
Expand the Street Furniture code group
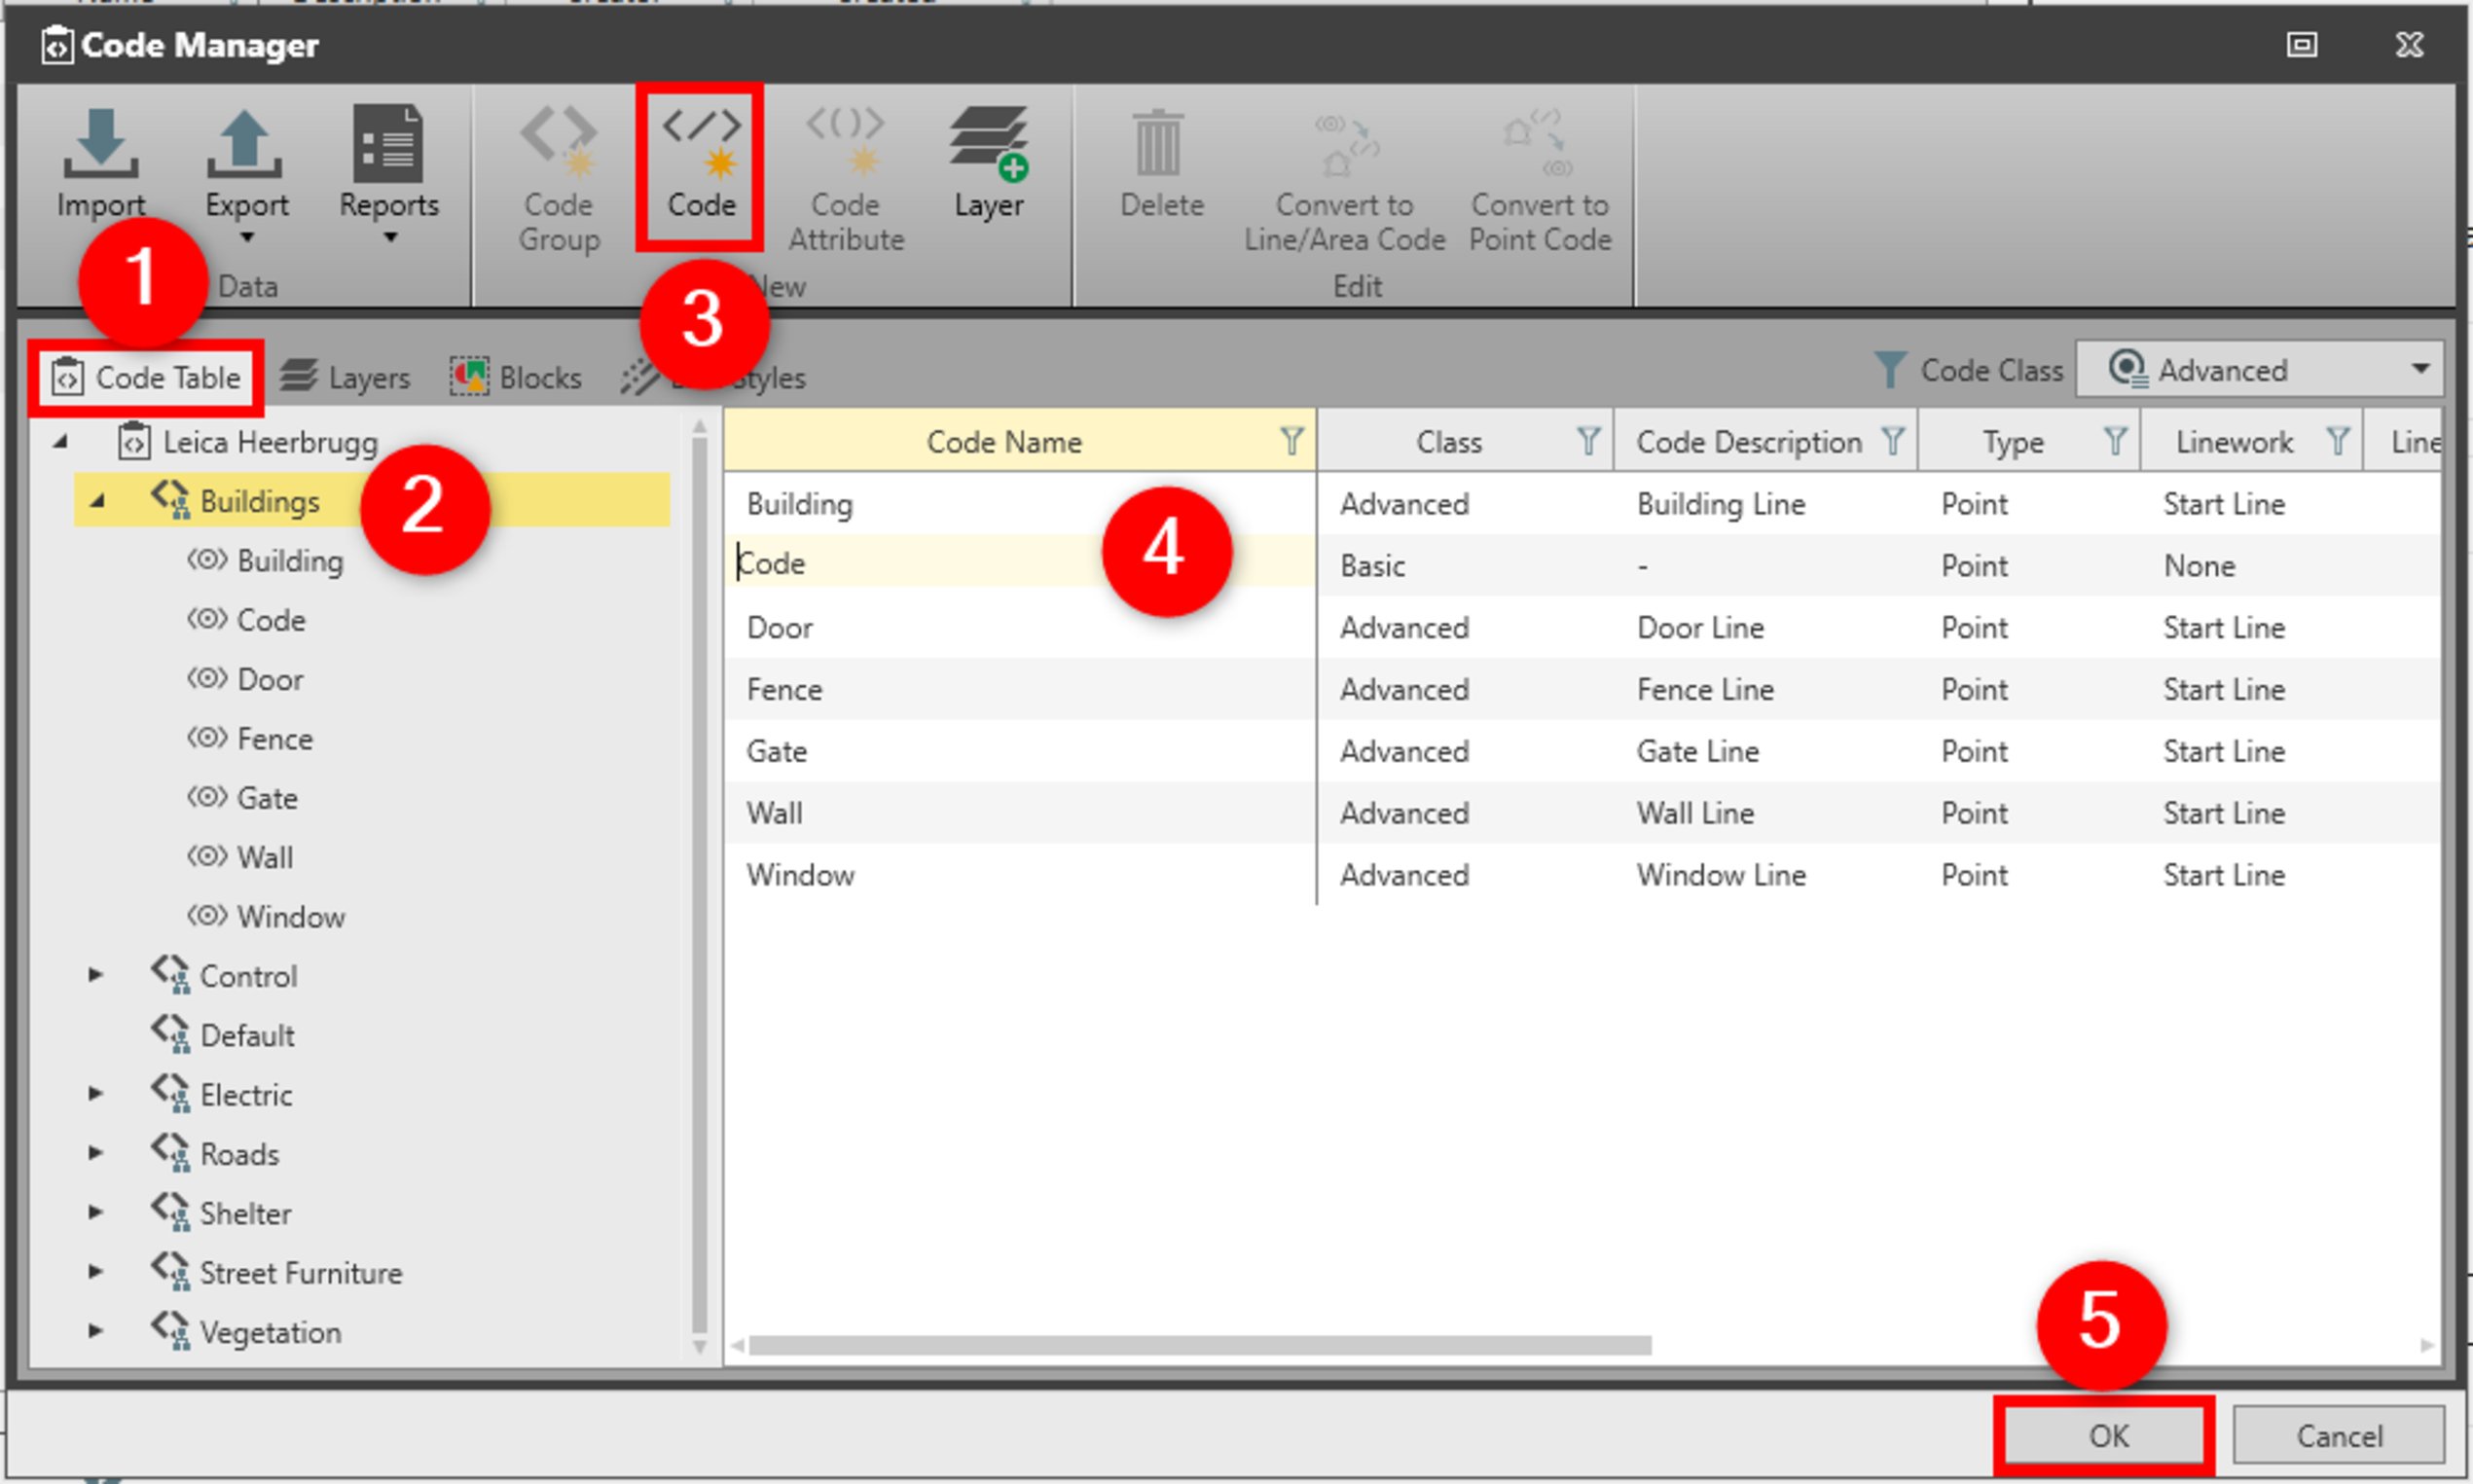click(96, 1272)
